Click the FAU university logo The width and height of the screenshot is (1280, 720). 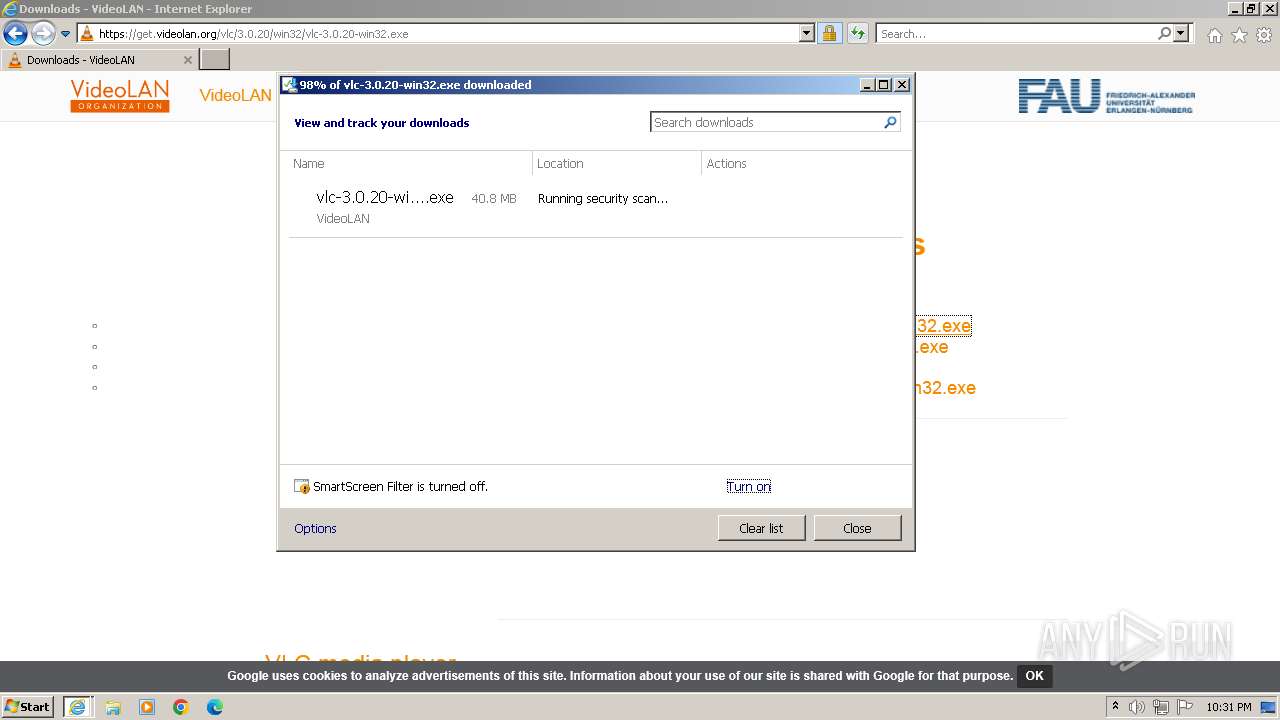(x=1107, y=96)
